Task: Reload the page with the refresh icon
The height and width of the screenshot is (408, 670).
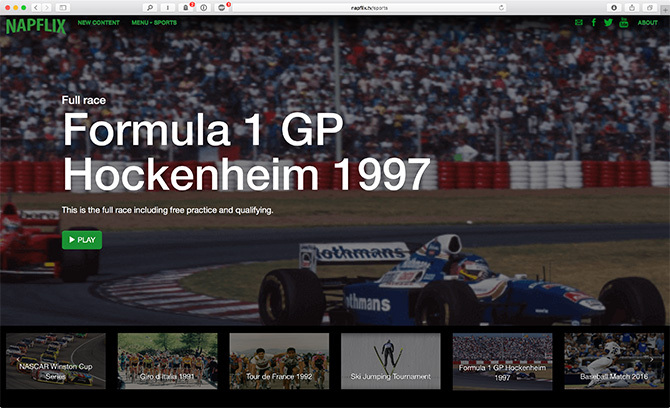Action: click(x=501, y=8)
